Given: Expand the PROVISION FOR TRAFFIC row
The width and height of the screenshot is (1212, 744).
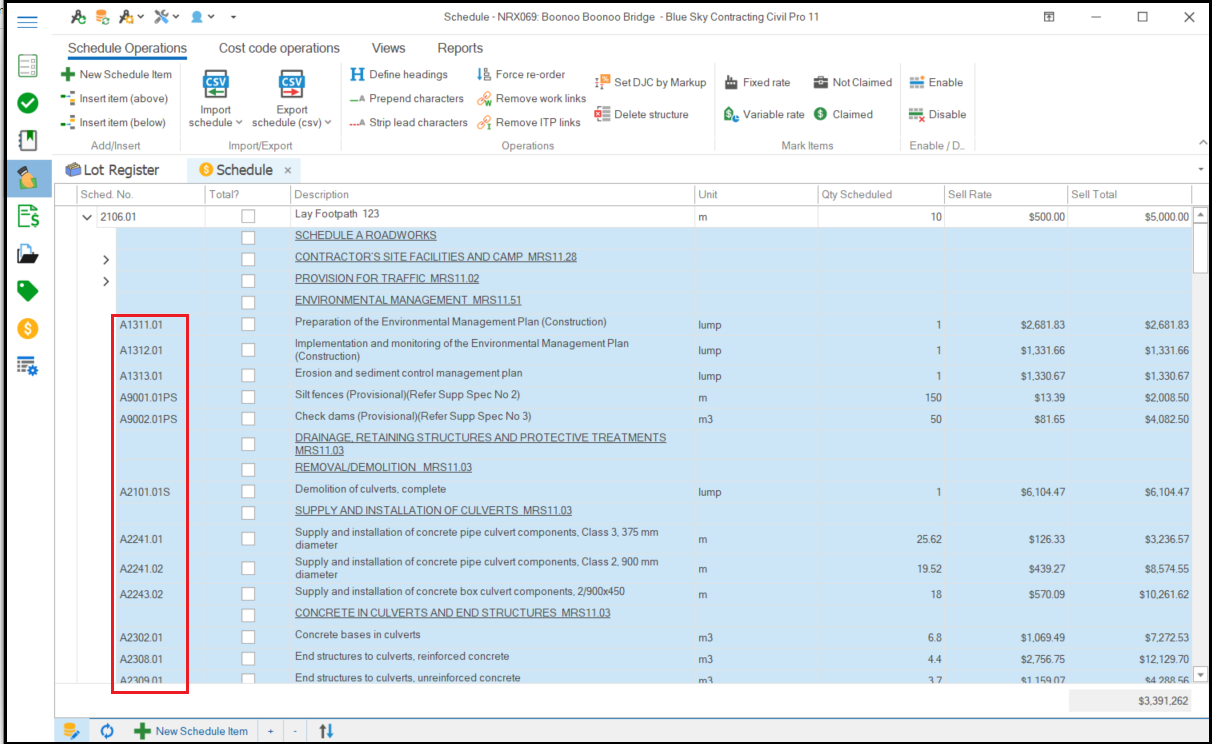Looking at the screenshot, I should [106, 281].
